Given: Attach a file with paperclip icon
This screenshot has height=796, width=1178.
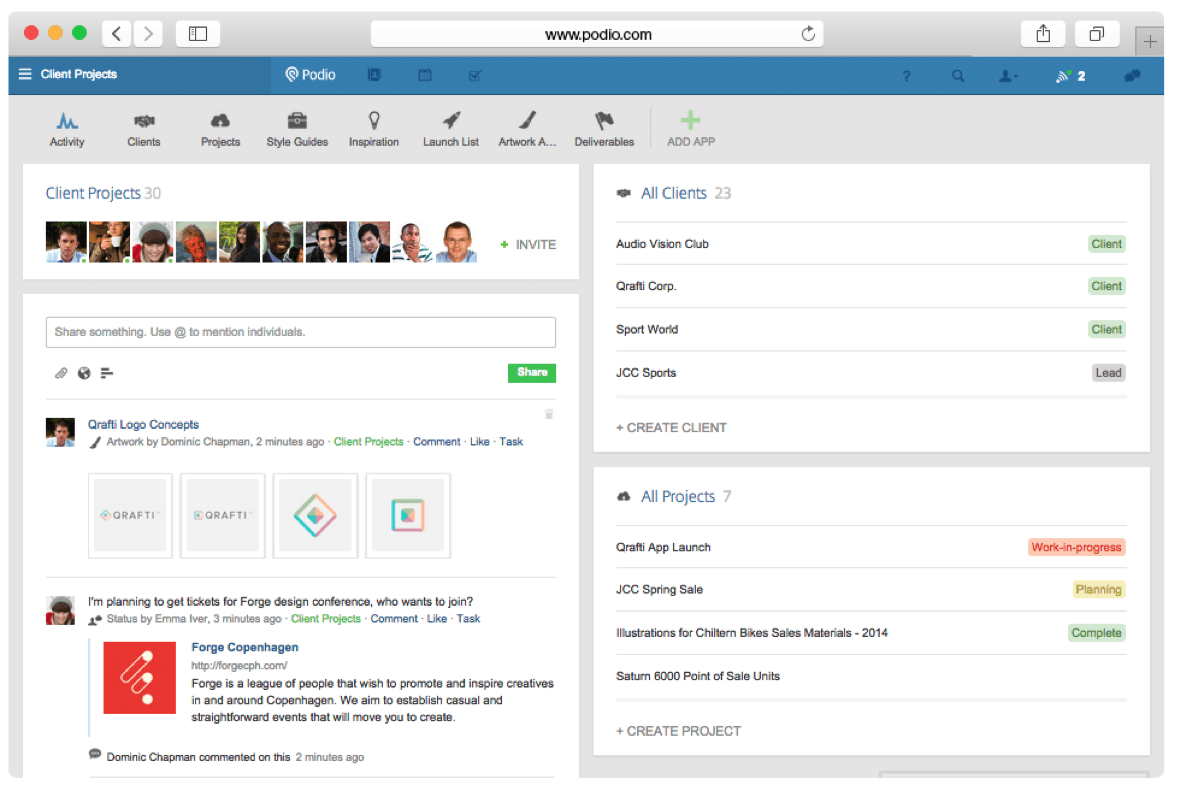Looking at the screenshot, I should (61, 373).
